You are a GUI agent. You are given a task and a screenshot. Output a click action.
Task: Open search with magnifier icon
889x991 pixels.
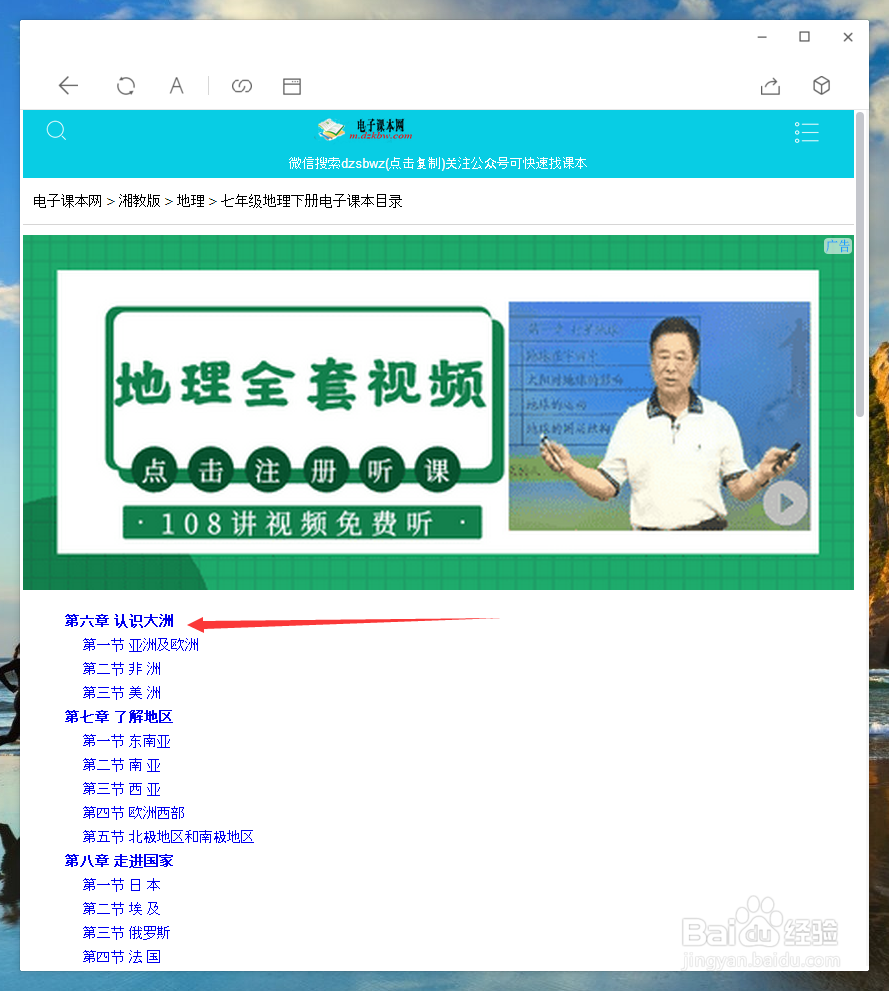(x=56, y=130)
